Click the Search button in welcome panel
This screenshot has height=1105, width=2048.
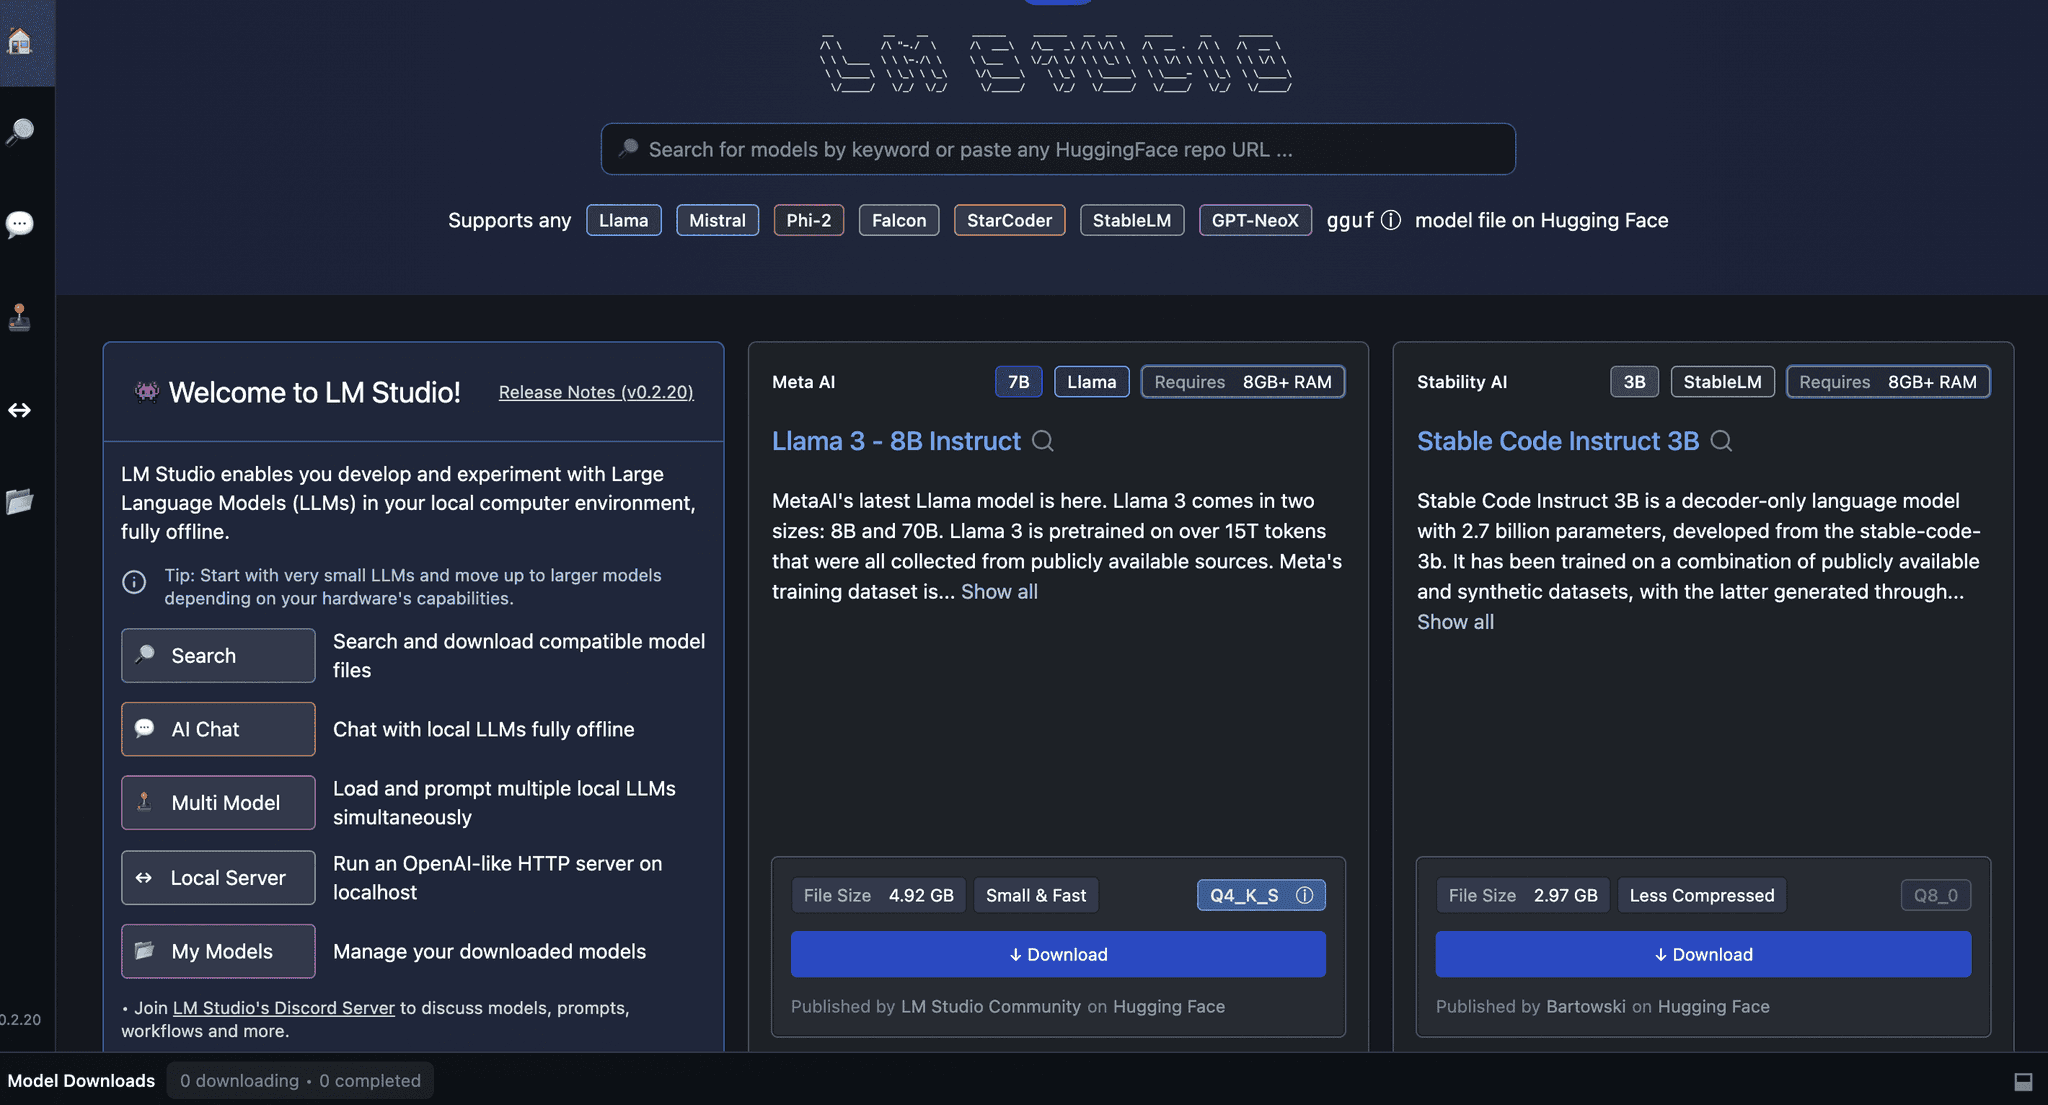tap(218, 655)
